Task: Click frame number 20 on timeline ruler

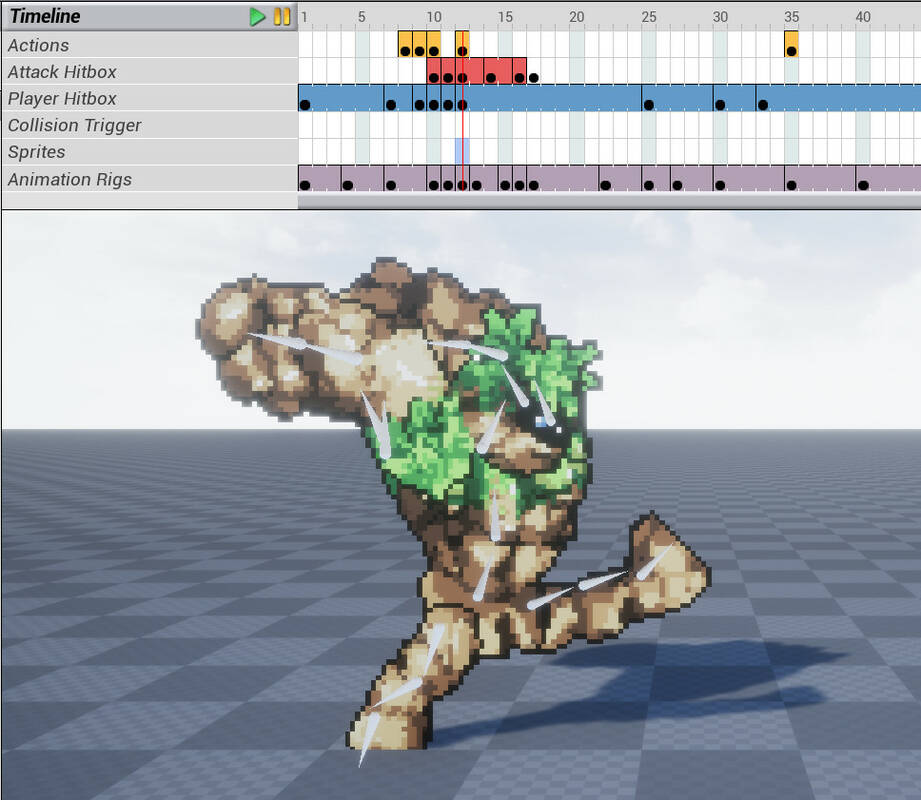Action: tap(576, 17)
